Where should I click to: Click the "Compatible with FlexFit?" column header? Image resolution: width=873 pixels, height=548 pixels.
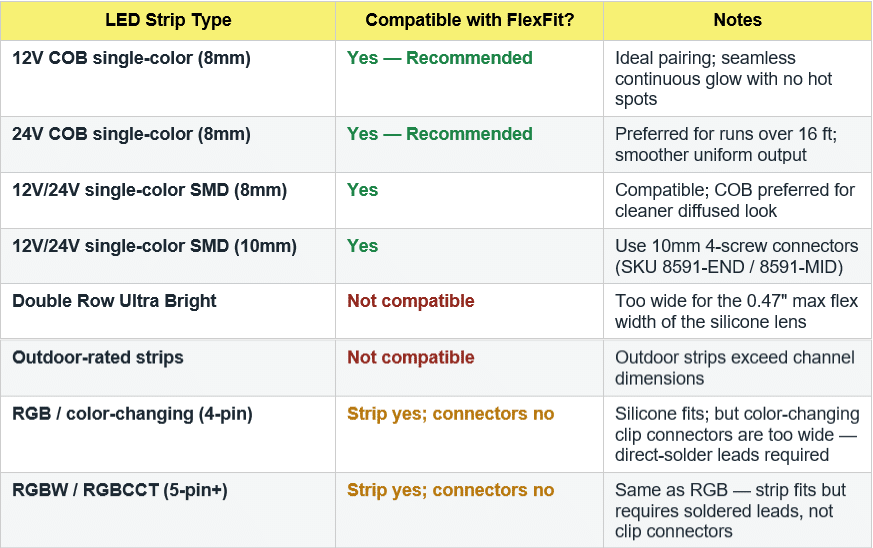pos(469,20)
